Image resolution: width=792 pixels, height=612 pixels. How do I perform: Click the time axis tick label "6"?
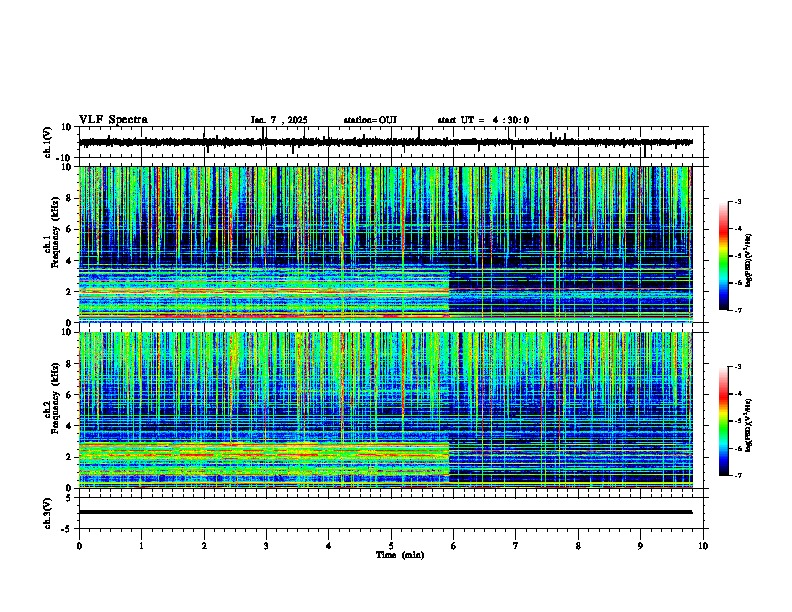454,546
